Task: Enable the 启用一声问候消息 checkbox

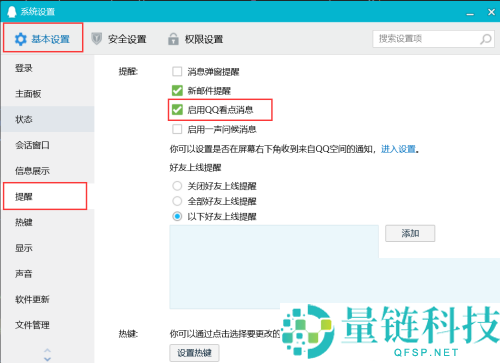Action: coord(177,129)
